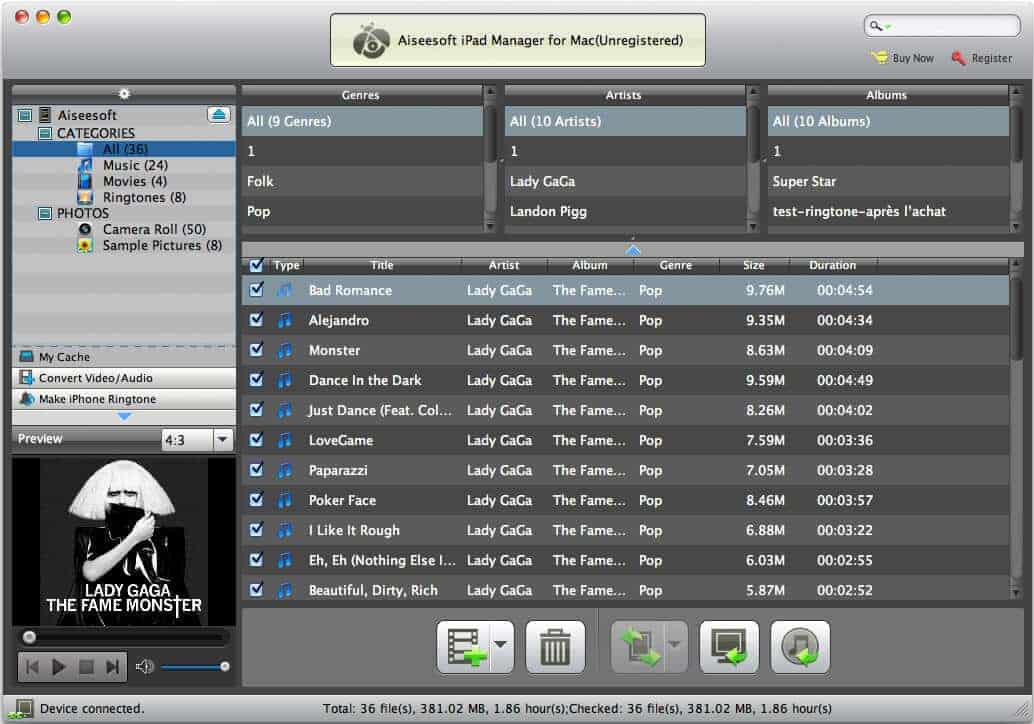Click the Next track button
Viewport: 1034px width, 724px height.
[113, 667]
